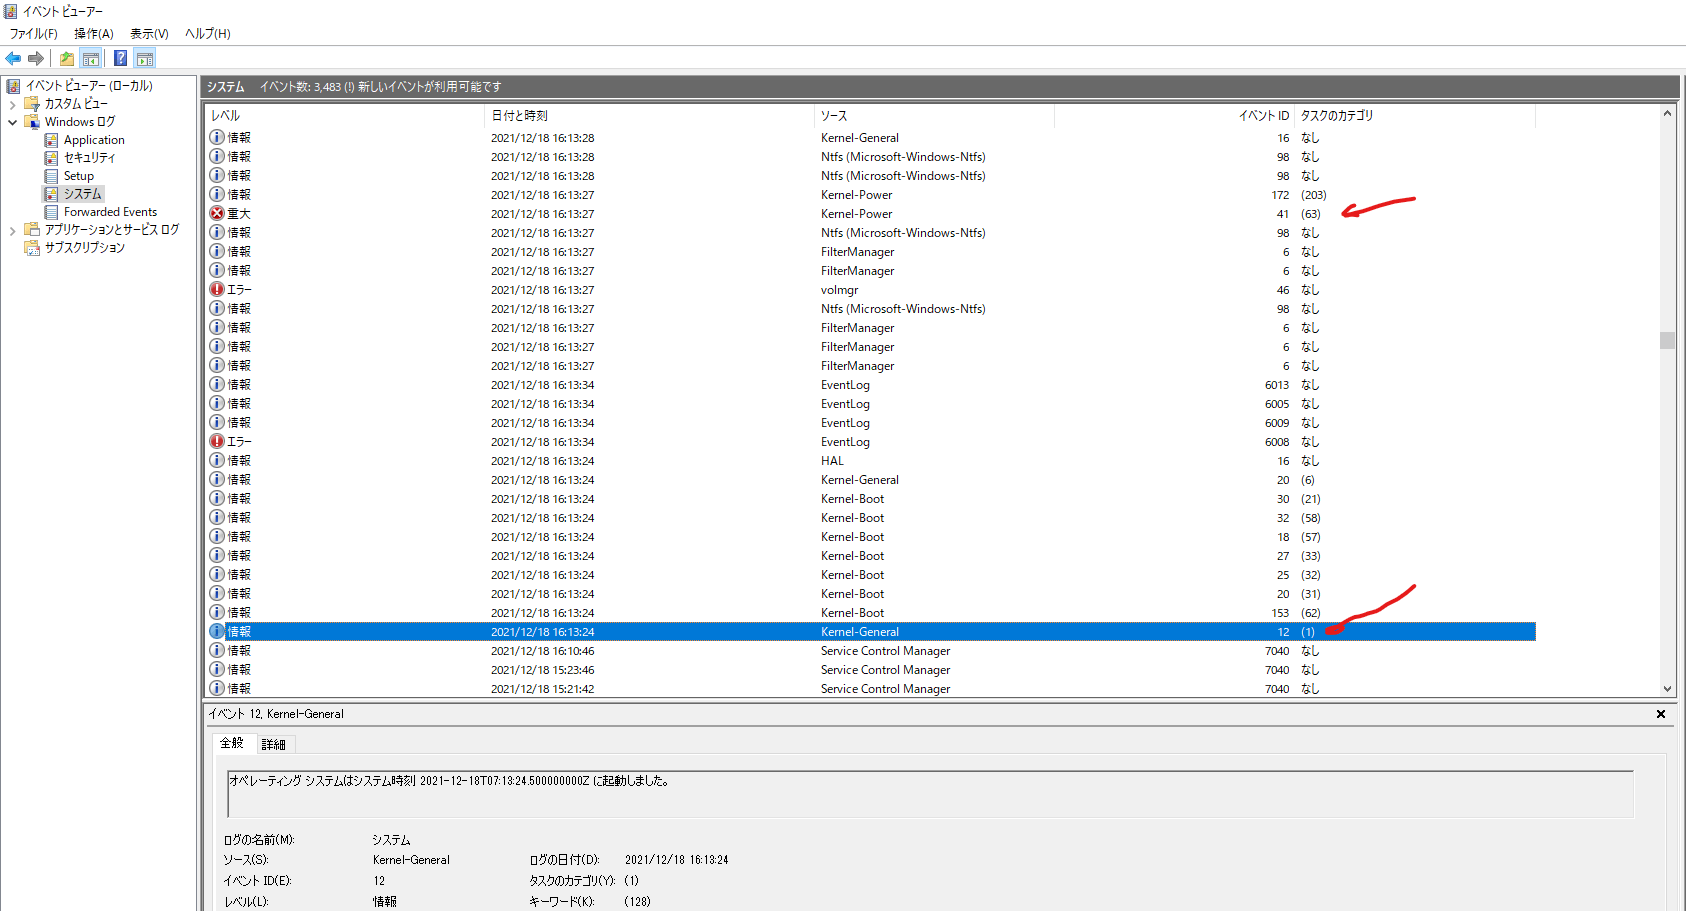Select the Kernel-Boot event ID 153 row
The width and height of the screenshot is (1686, 911).
pos(870,613)
